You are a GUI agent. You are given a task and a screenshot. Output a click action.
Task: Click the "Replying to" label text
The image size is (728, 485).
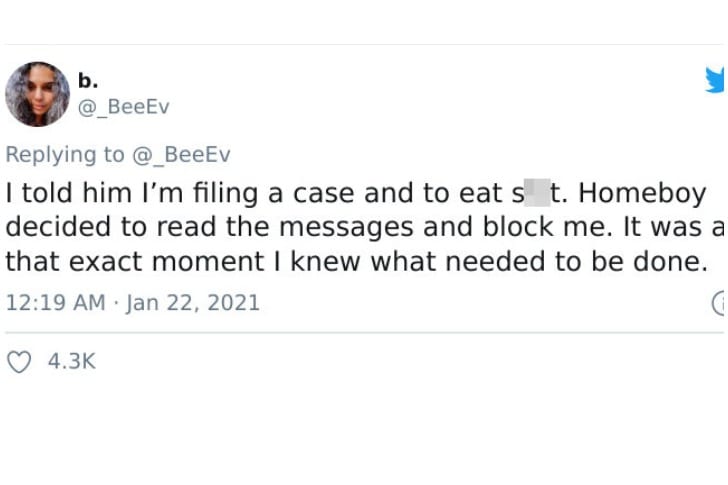[65, 155]
